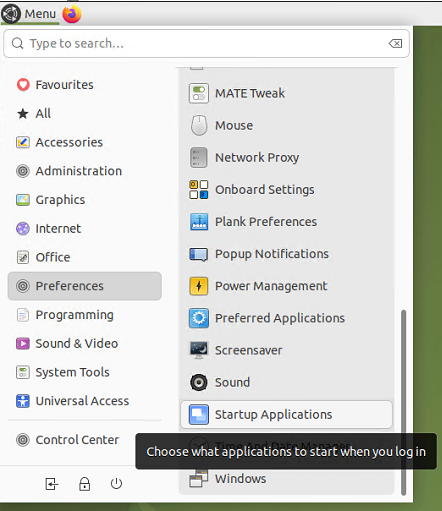The width and height of the screenshot is (442, 511).
Task: Click the 'Popup Notifications' label
Action: click(272, 254)
